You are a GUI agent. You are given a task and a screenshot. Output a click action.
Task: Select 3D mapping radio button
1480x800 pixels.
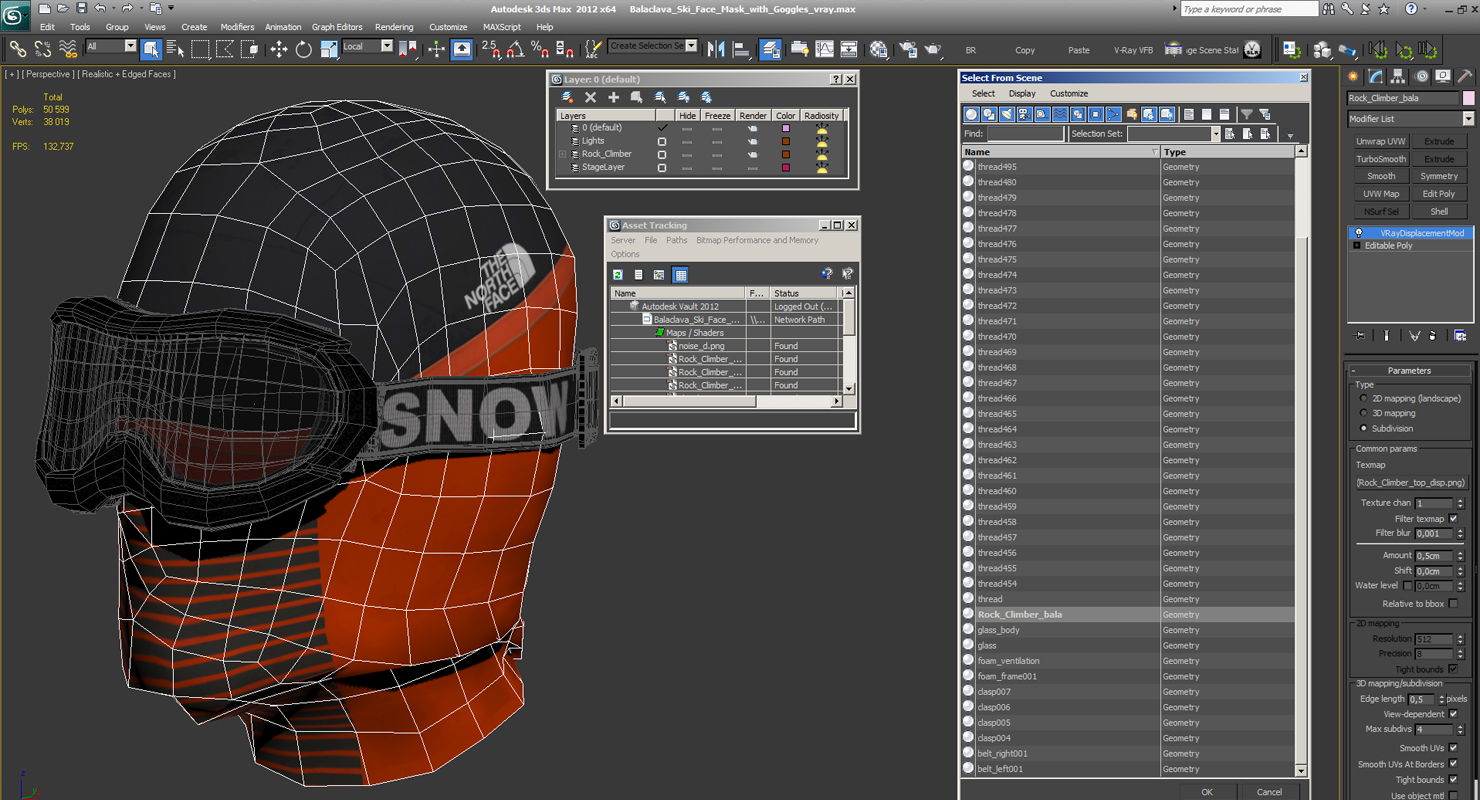(x=1363, y=413)
